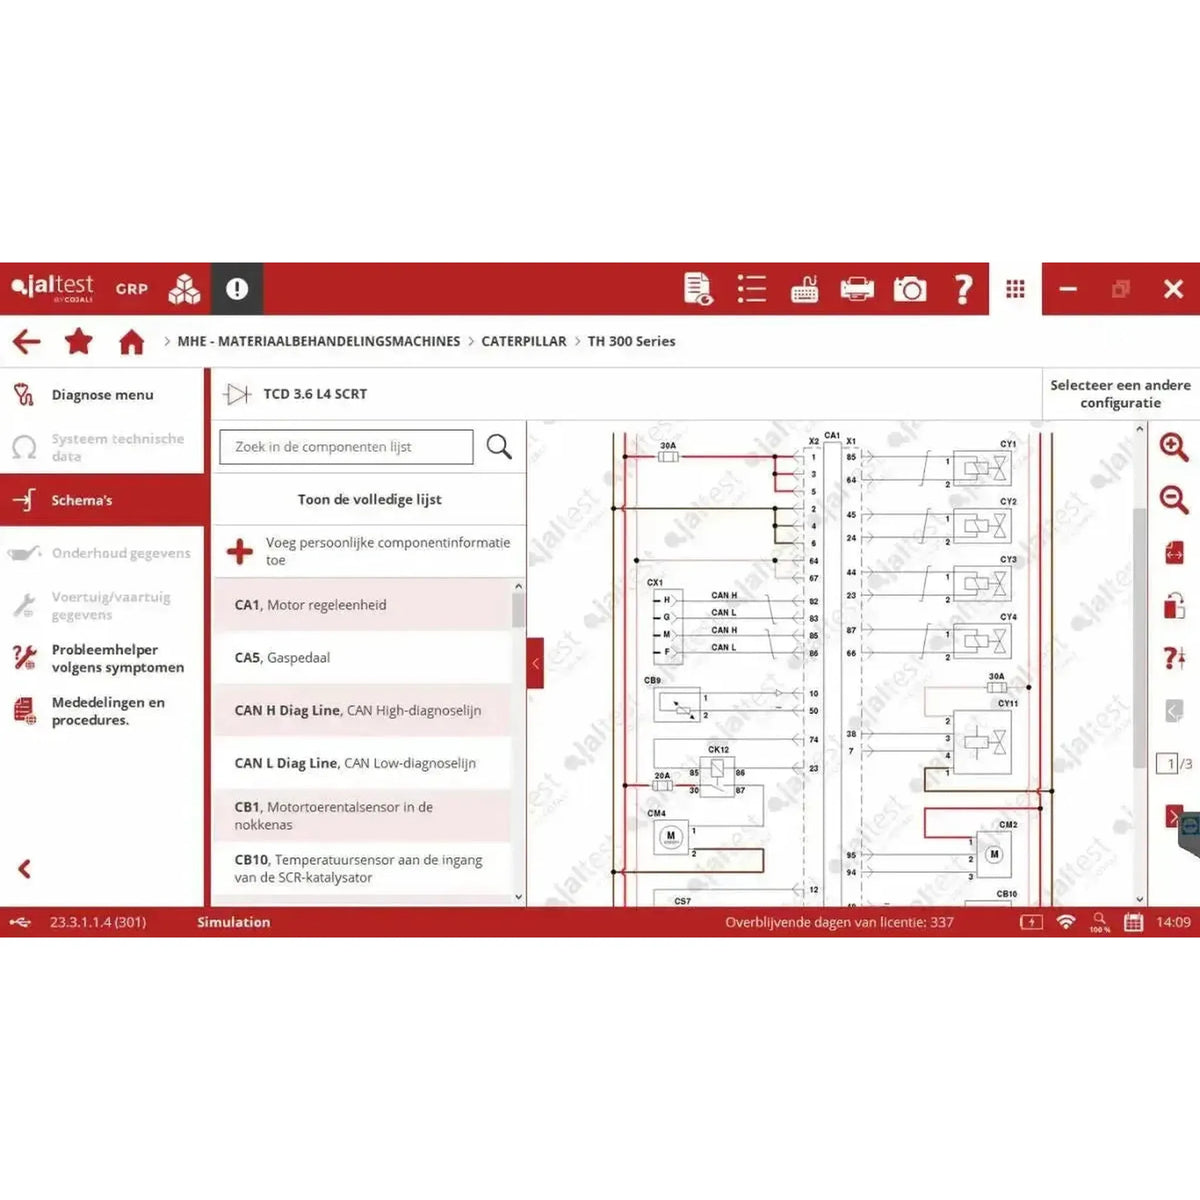Collapse the left sidebar with chevron
This screenshot has height=1200, width=1200.
25,869
